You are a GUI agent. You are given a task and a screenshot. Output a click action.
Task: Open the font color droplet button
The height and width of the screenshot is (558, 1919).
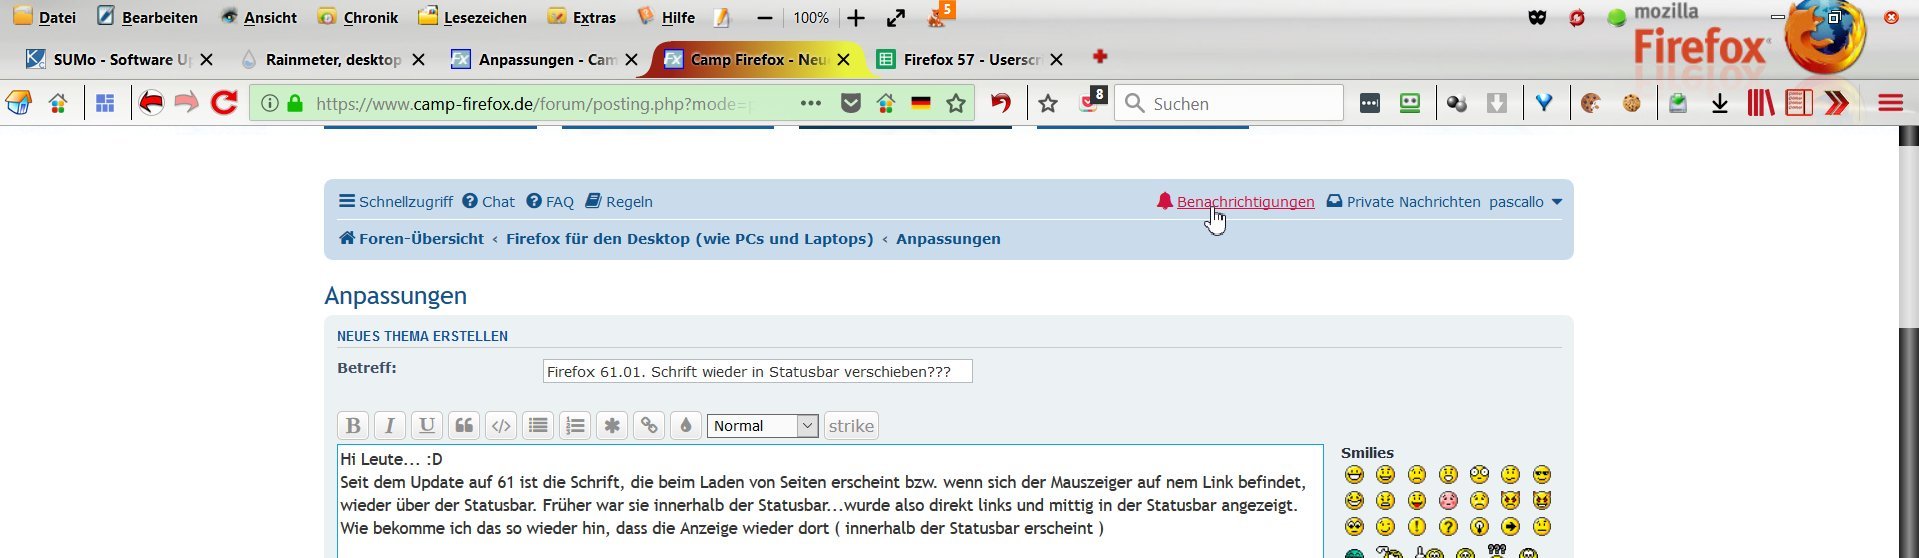686,425
